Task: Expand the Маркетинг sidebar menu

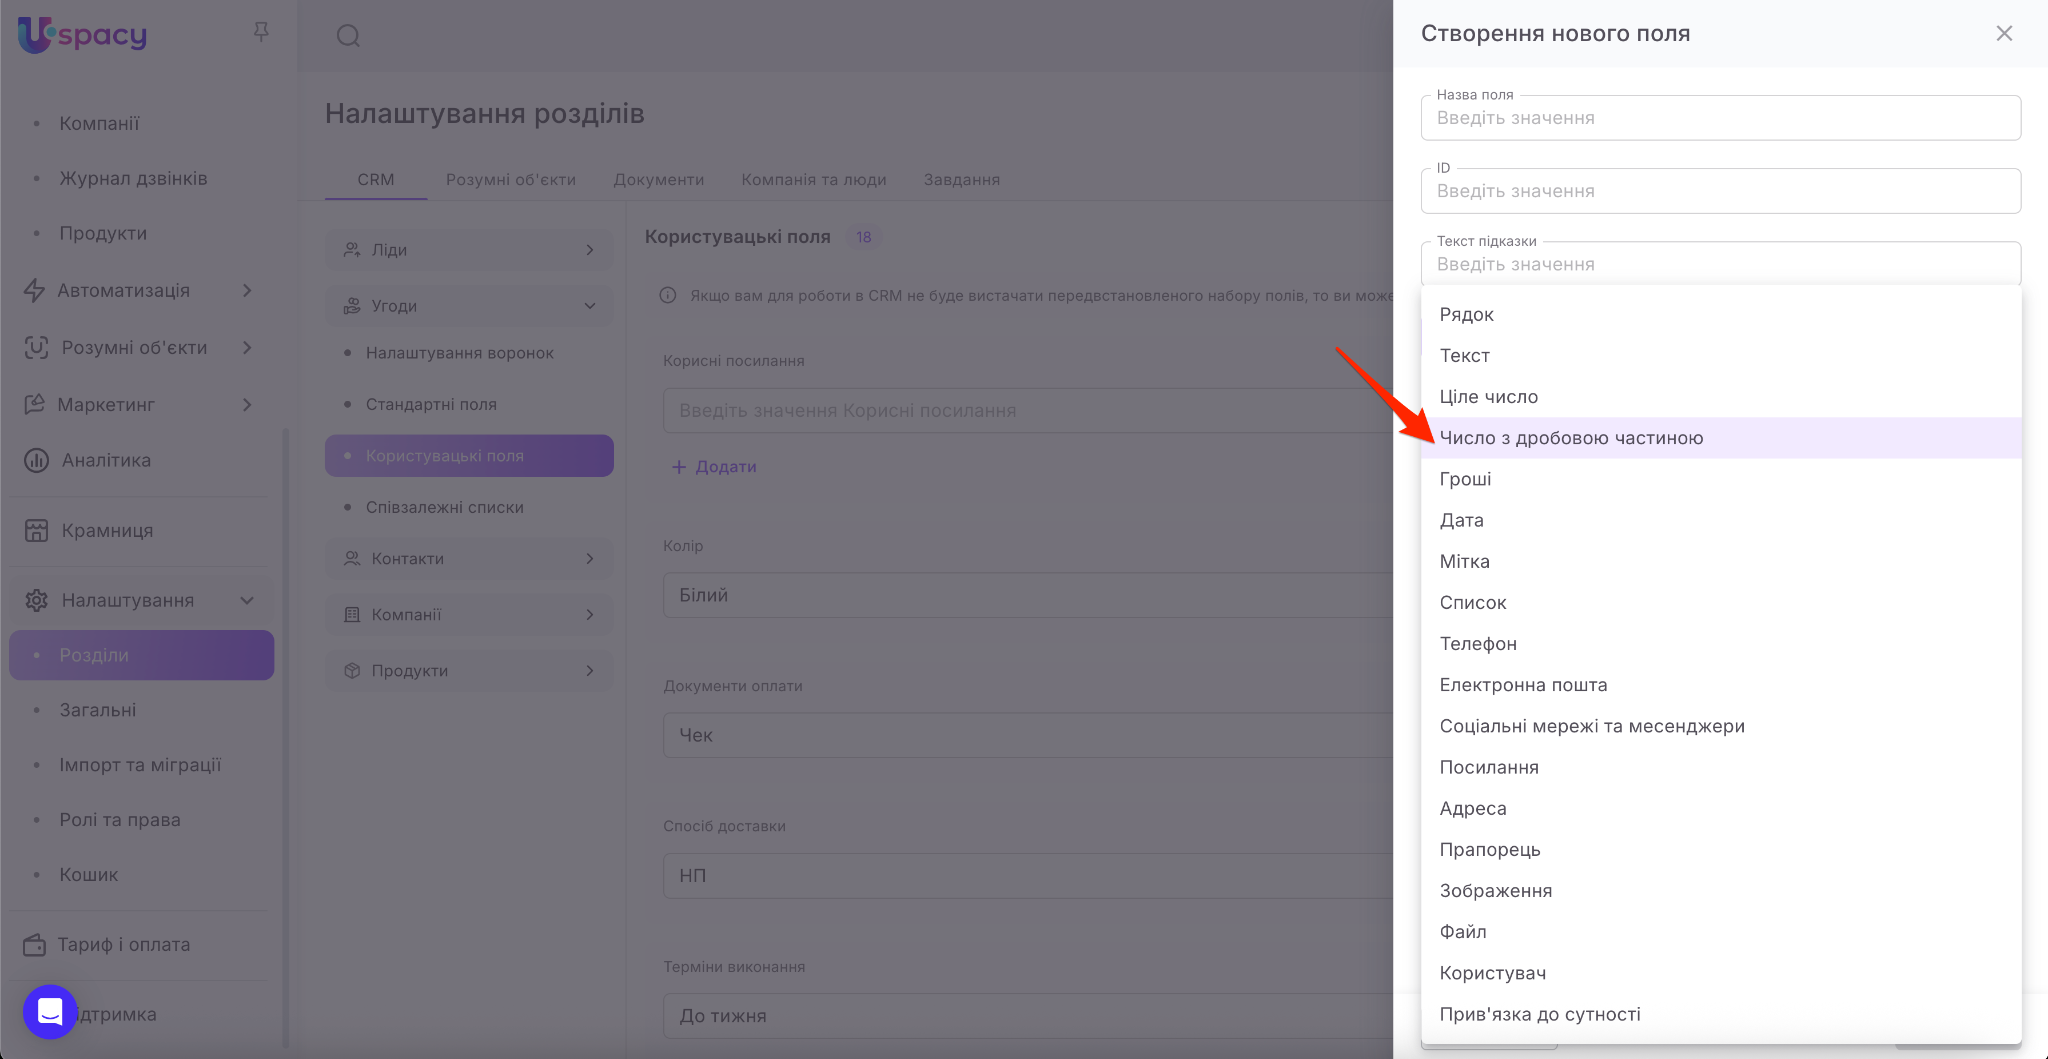Action: 247,404
